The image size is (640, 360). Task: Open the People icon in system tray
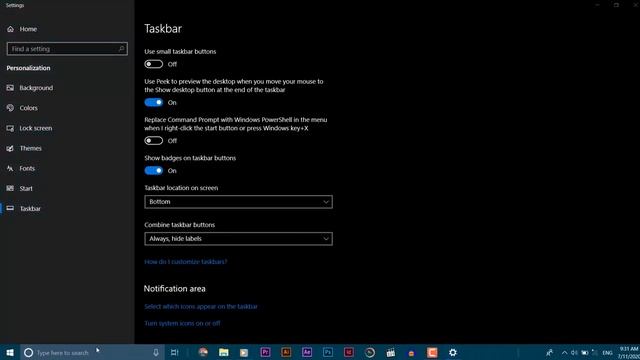[549, 352]
